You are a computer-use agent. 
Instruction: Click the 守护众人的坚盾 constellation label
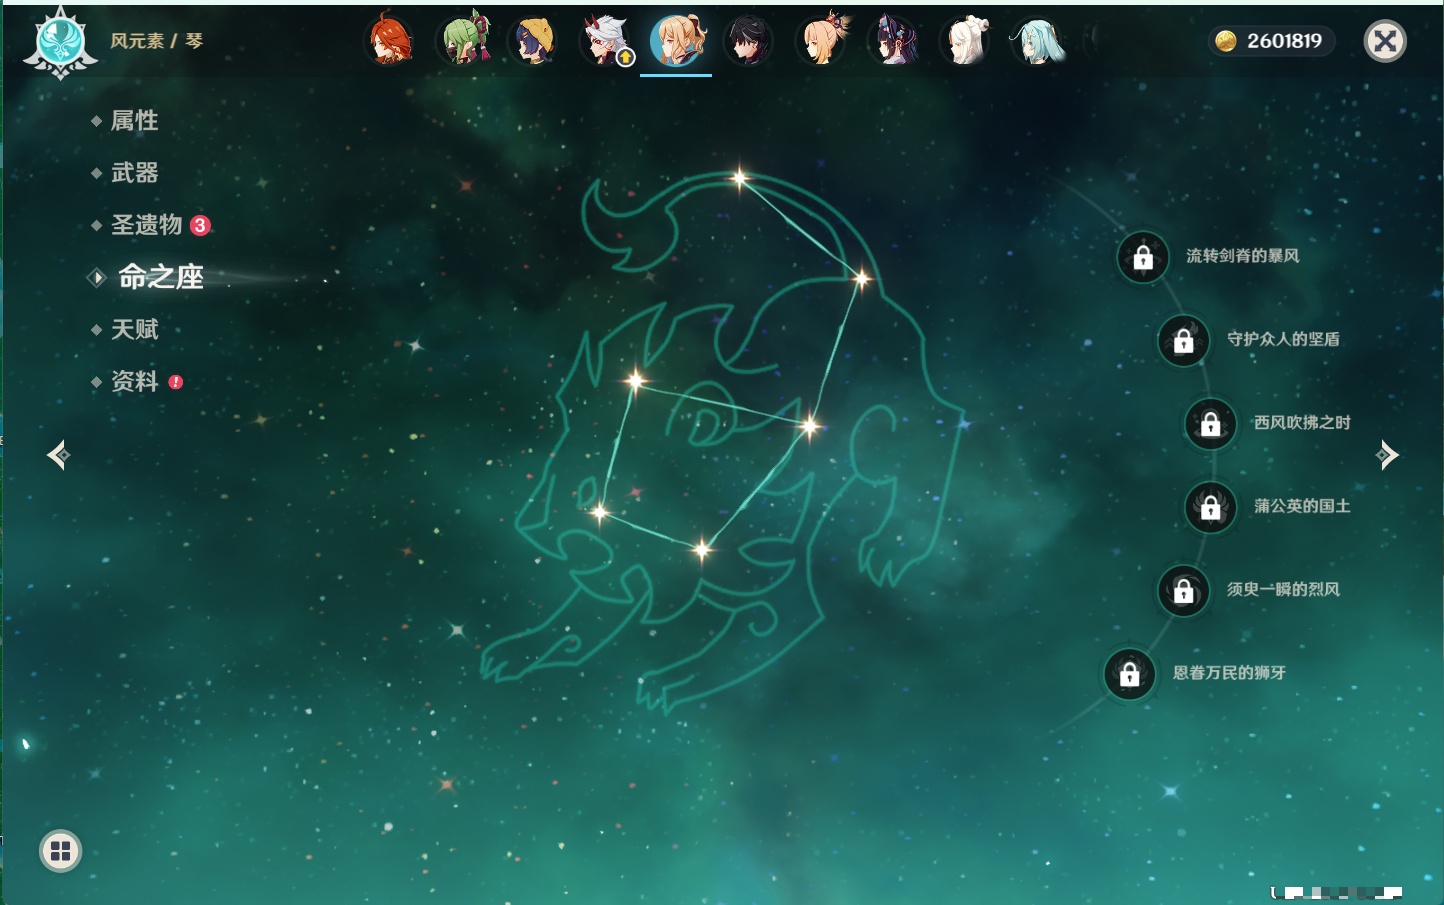[1283, 339]
